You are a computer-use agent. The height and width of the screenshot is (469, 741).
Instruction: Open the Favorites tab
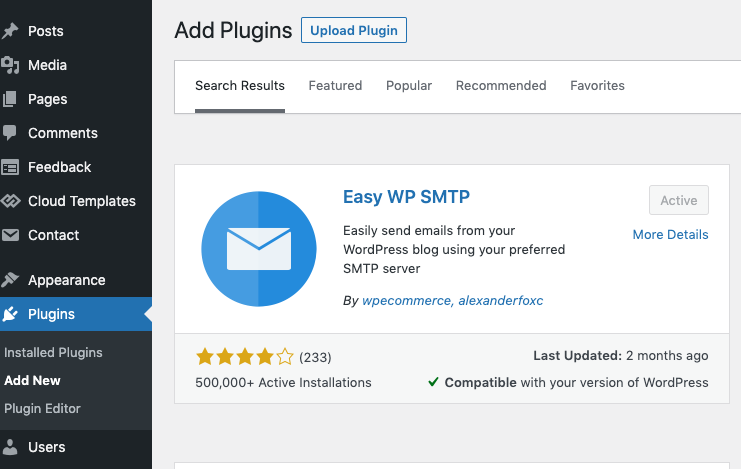pos(597,86)
